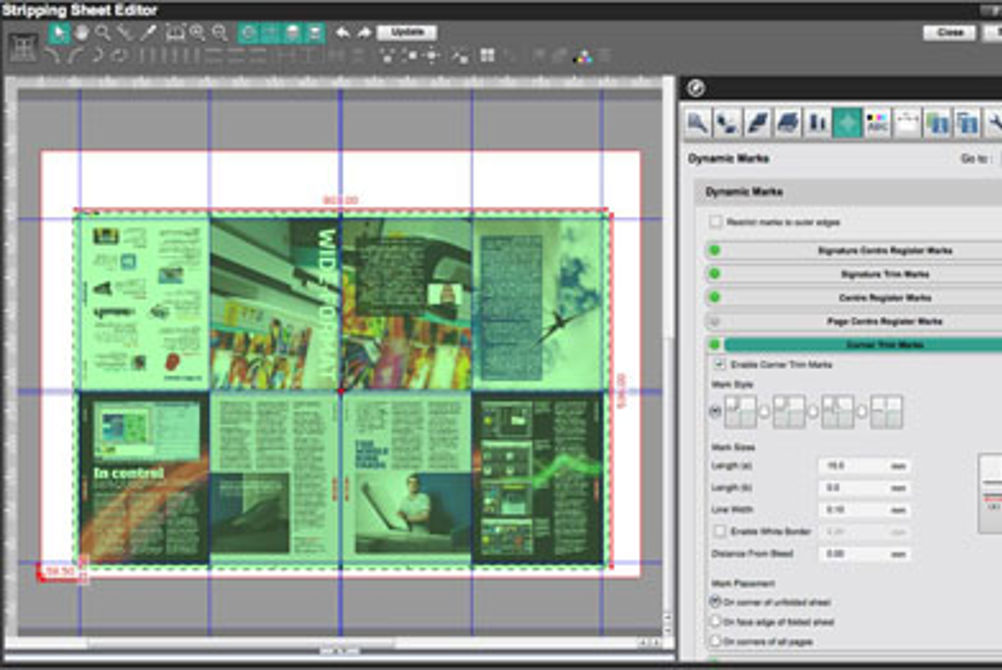The width and height of the screenshot is (1002, 670).
Task: Select the fourth mark style radio button
Action: pyautogui.click(x=861, y=411)
